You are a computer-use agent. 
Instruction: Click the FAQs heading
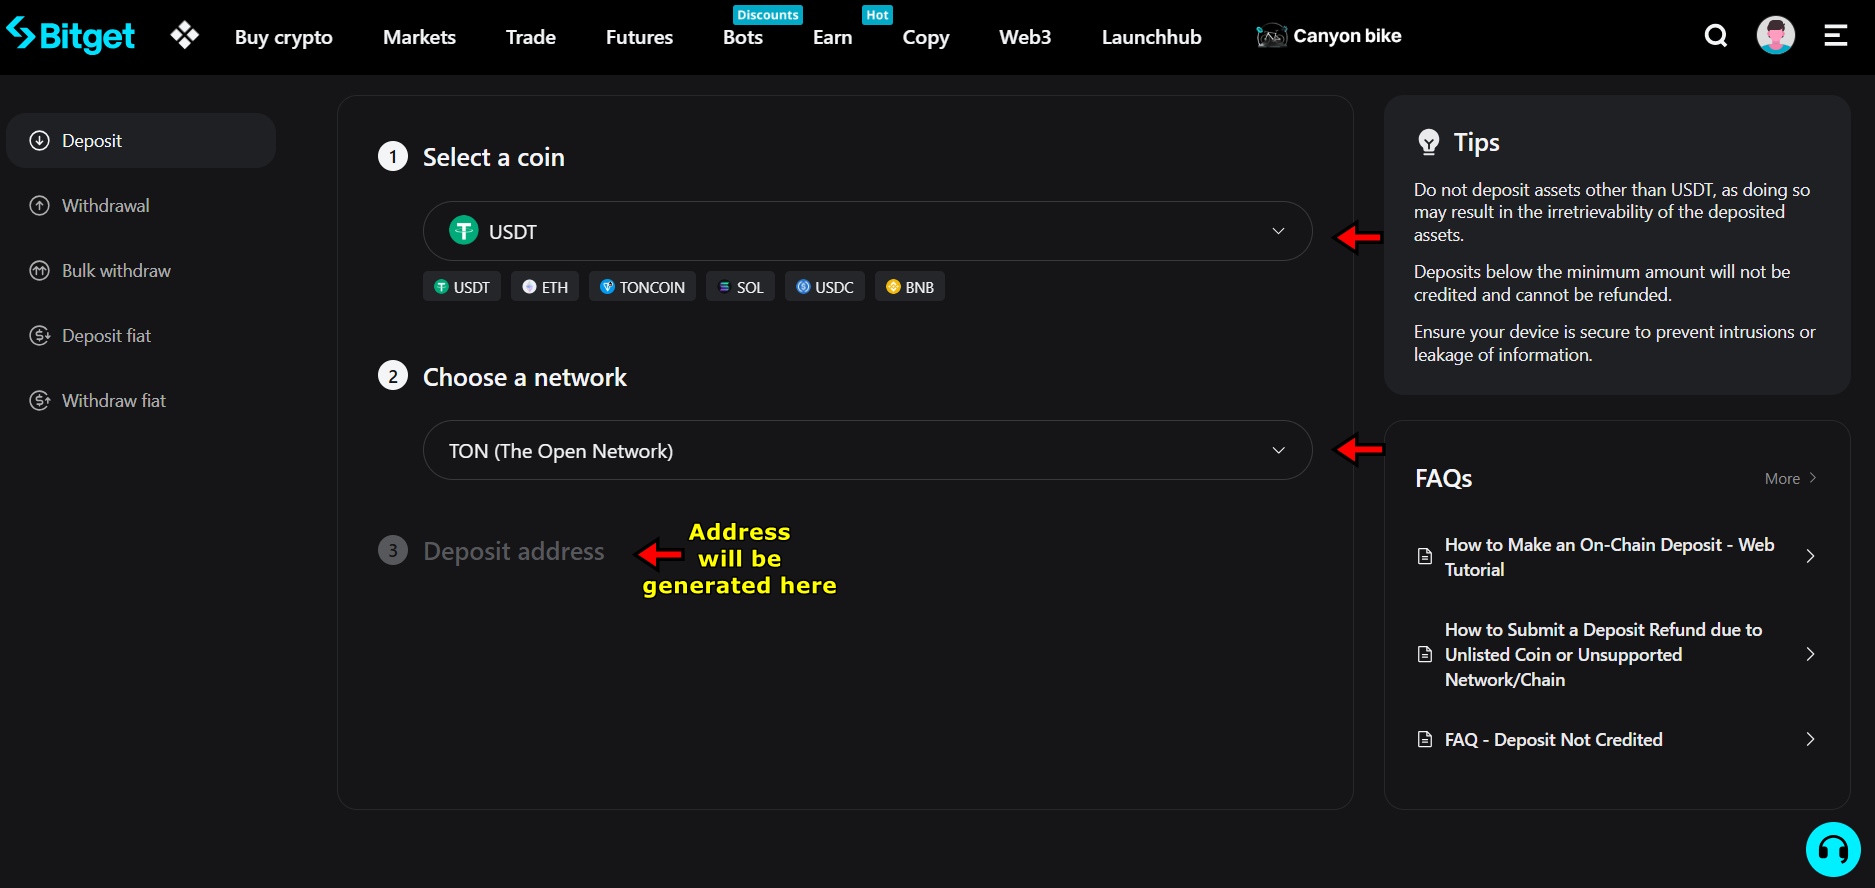(1443, 479)
